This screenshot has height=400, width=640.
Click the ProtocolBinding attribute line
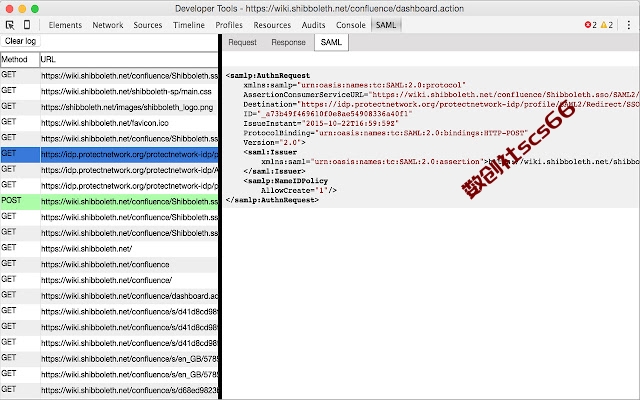pyautogui.click(x=385, y=133)
